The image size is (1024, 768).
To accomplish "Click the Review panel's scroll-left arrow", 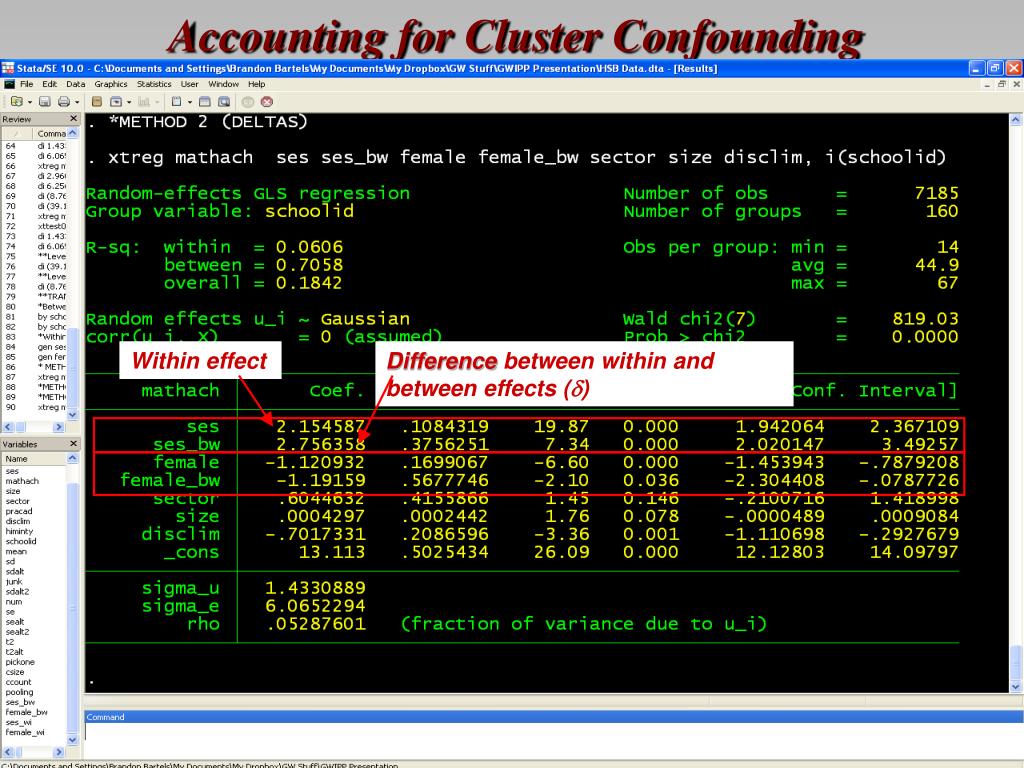I will point(7,427).
